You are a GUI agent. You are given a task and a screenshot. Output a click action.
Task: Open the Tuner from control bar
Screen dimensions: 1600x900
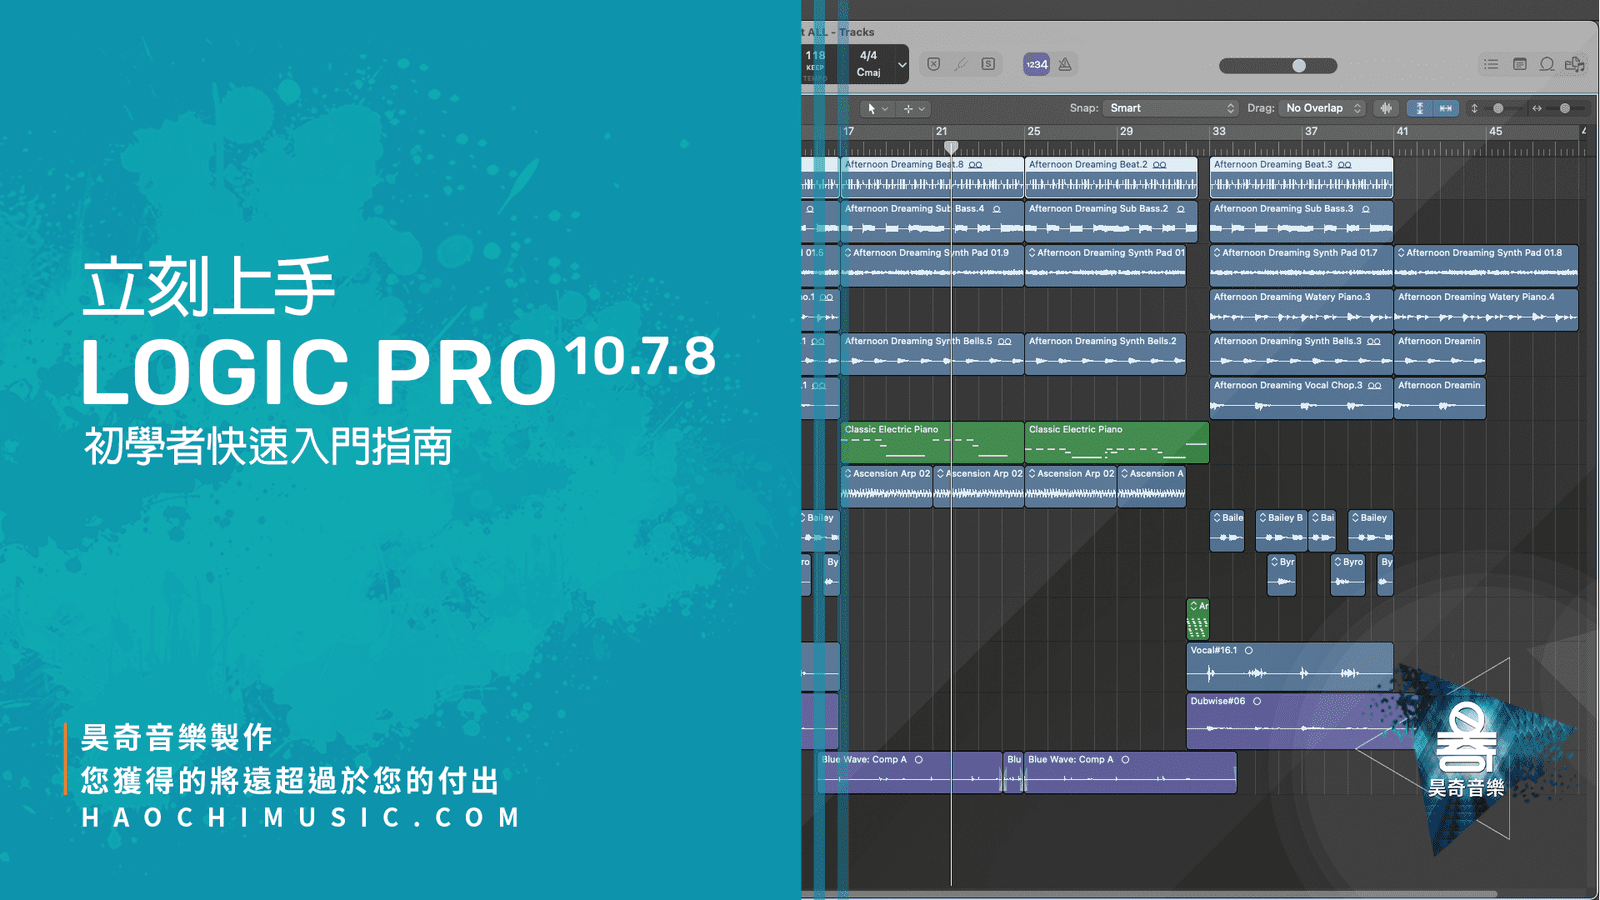pyautogui.click(x=960, y=64)
